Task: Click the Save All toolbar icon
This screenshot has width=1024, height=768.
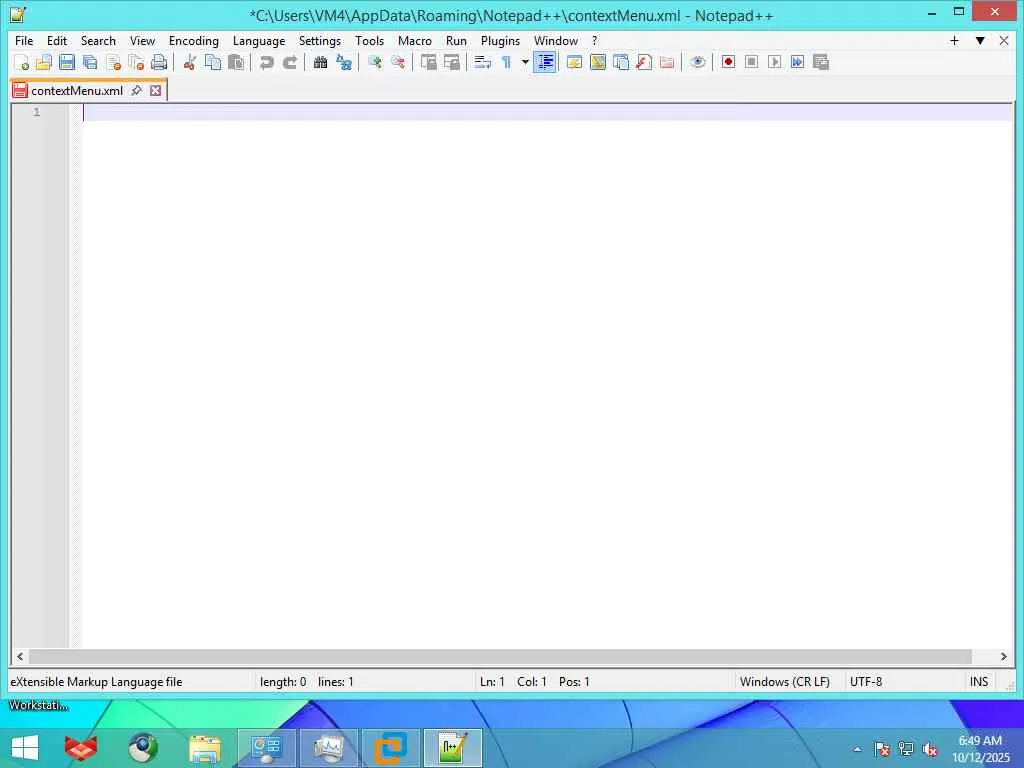Action: (90, 62)
